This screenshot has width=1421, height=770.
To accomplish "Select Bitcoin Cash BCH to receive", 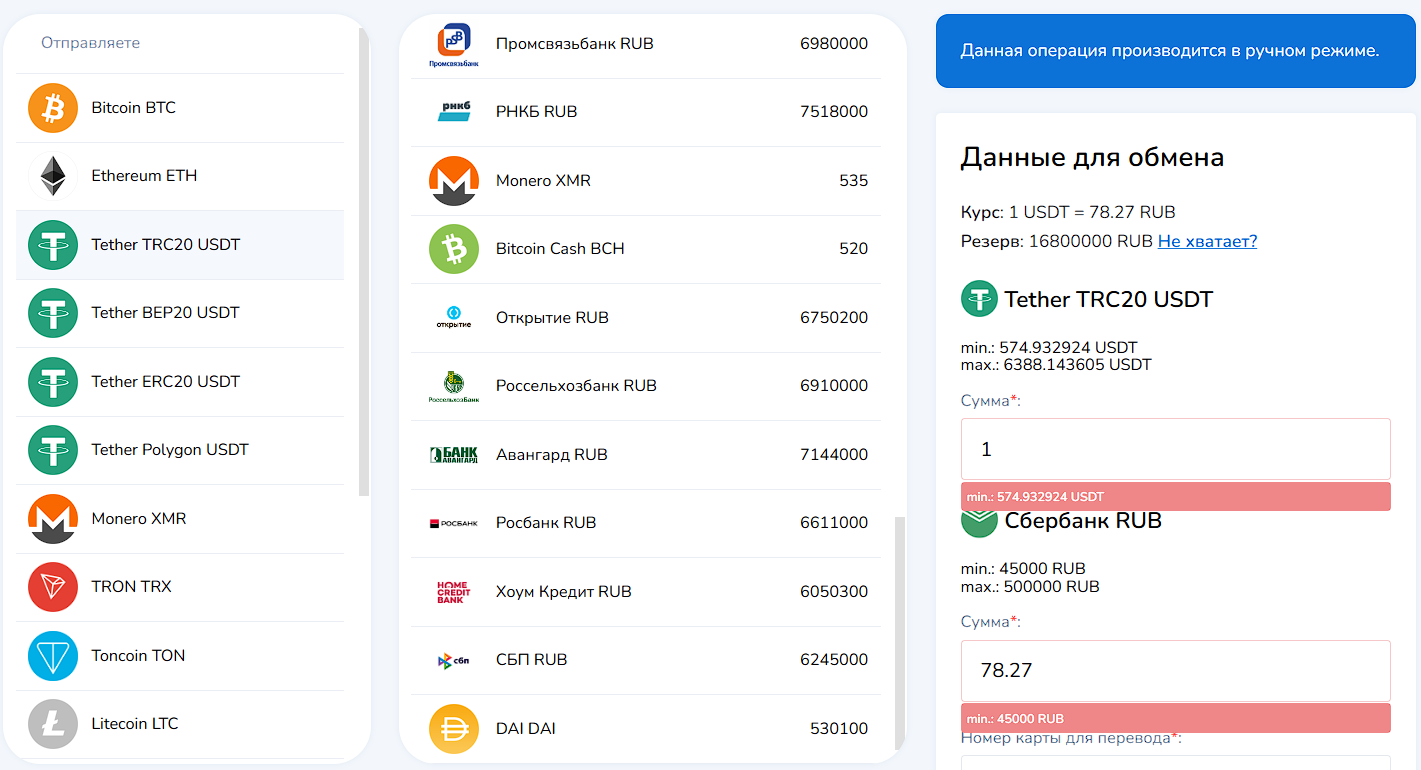I will 646,249.
